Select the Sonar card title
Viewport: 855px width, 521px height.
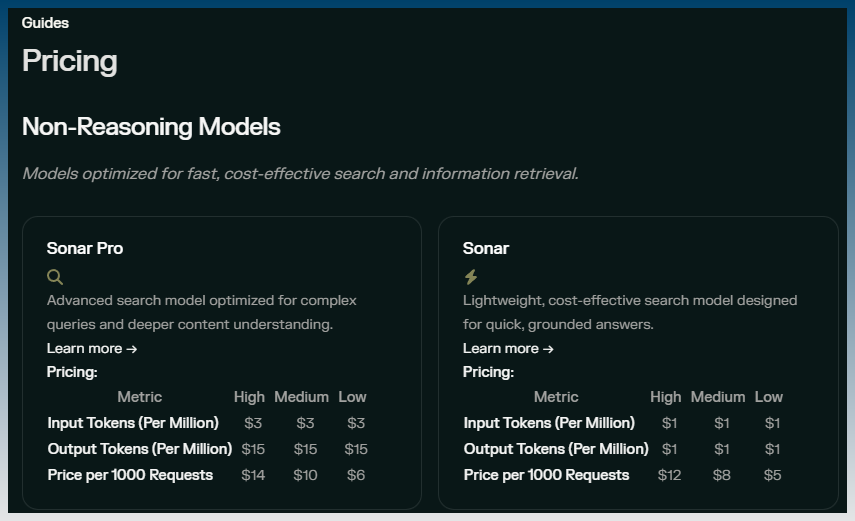tap(486, 248)
